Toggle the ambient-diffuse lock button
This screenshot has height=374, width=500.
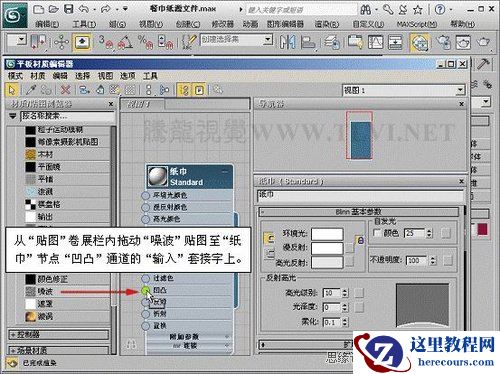coord(360,240)
